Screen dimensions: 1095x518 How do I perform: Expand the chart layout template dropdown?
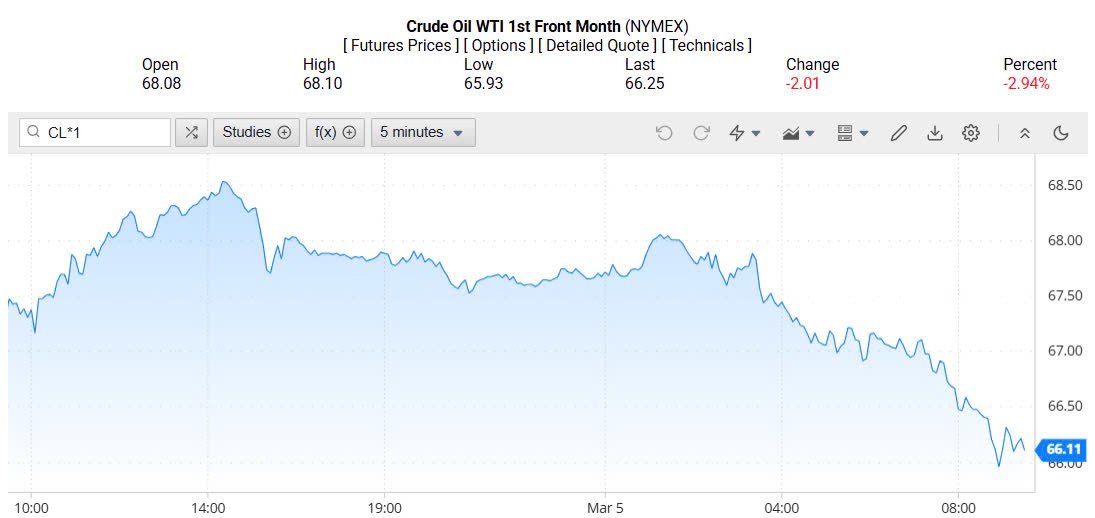(x=852, y=132)
